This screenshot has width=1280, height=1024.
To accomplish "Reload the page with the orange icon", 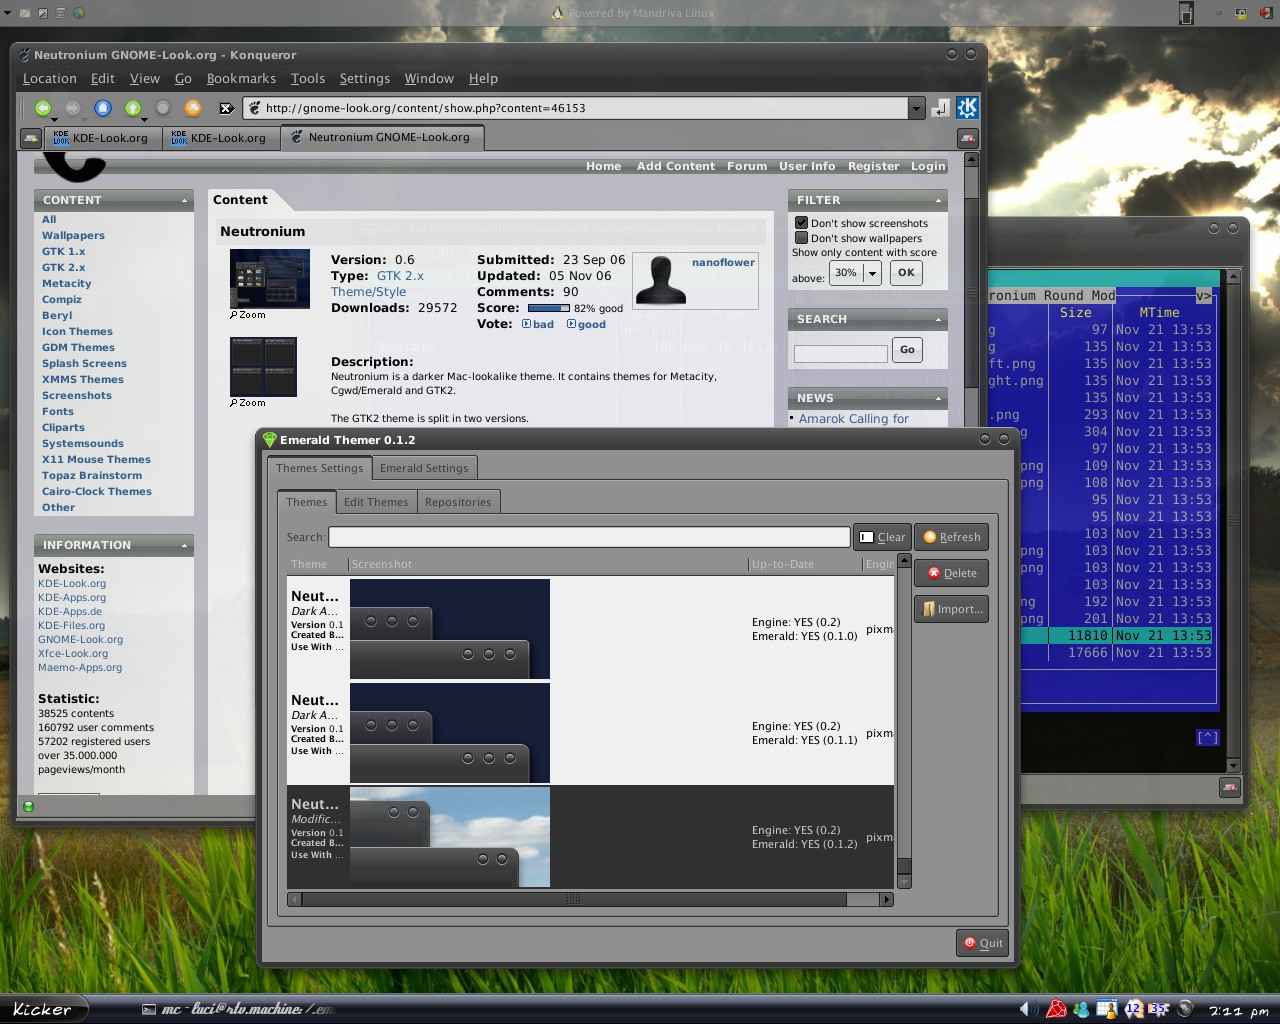I will pyautogui.click(x=193, y=108).
